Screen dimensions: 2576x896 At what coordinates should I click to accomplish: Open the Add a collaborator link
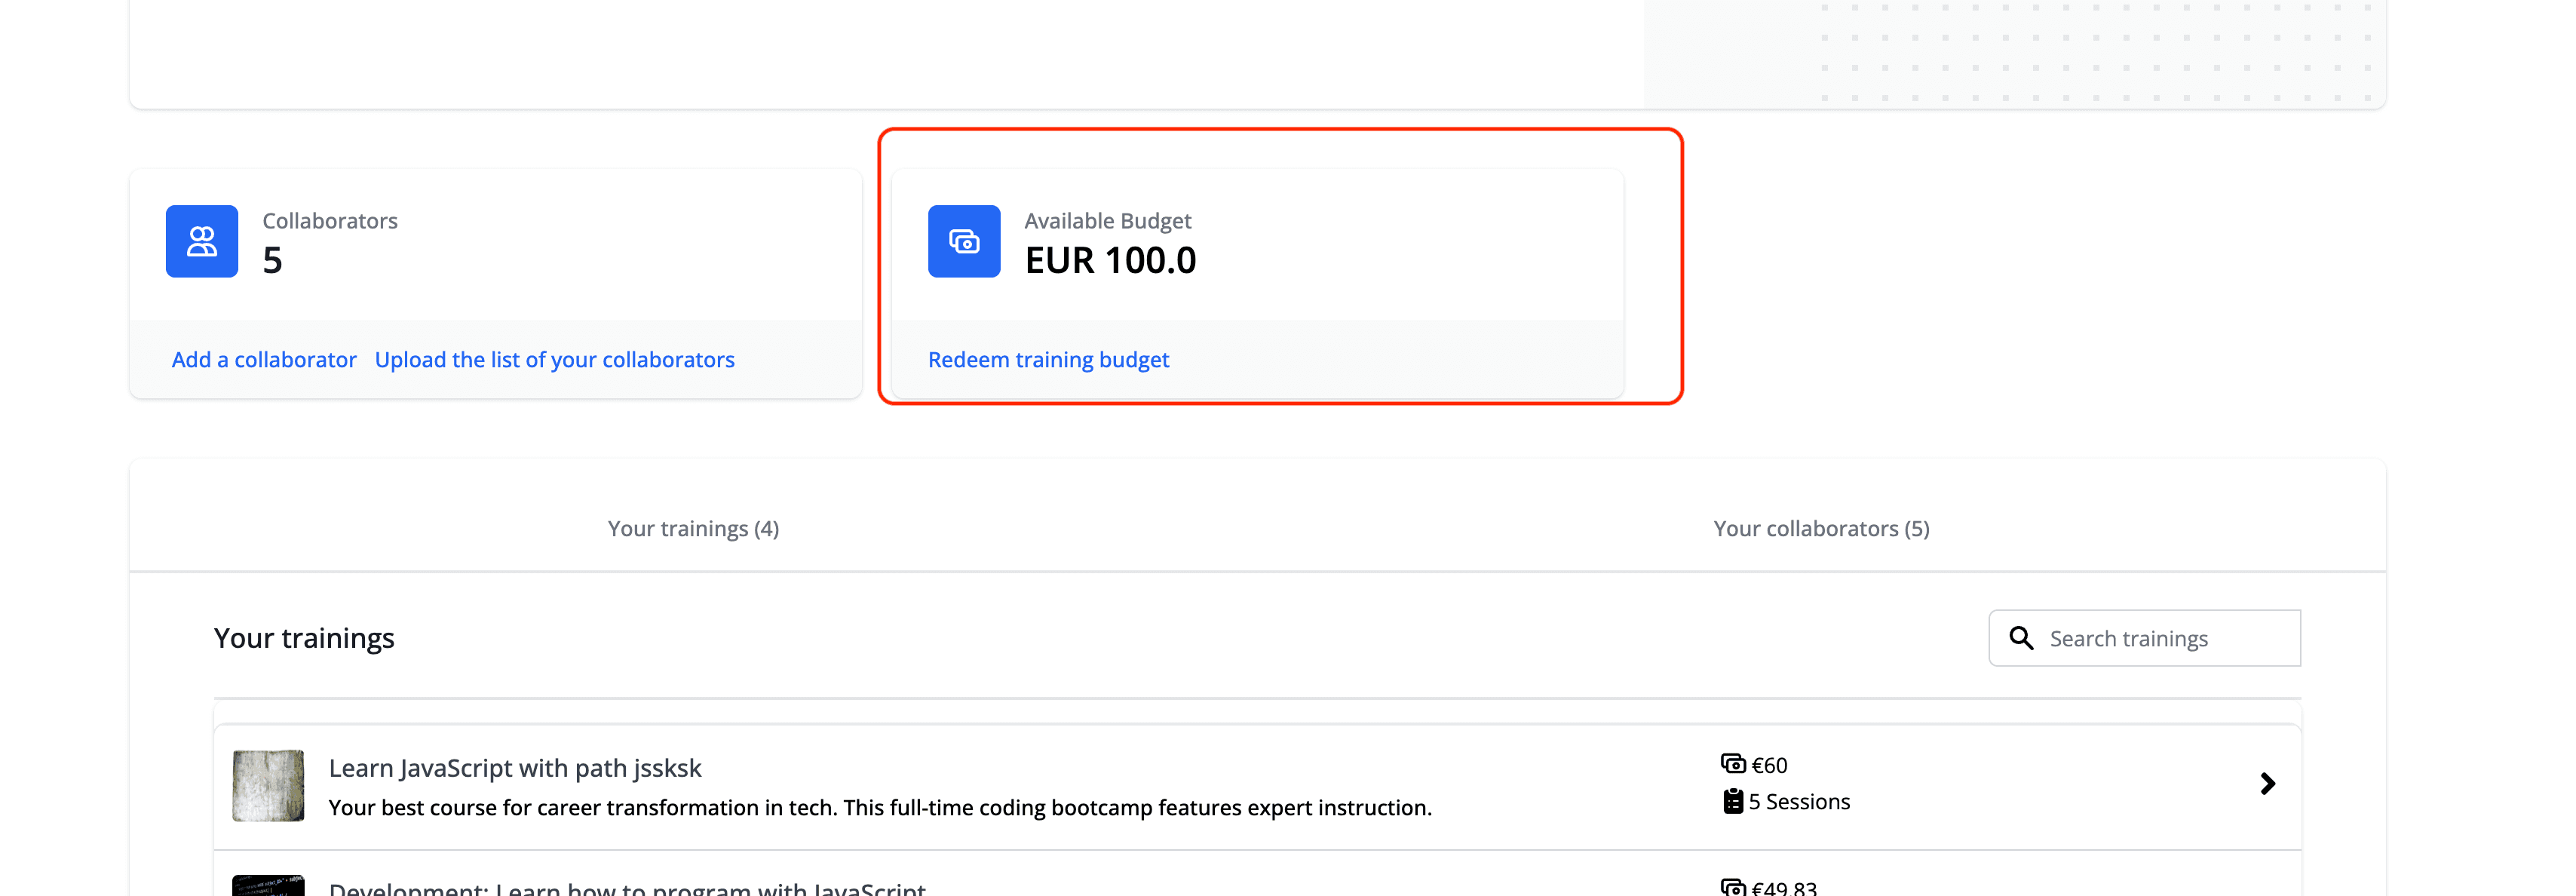point(264,359)
